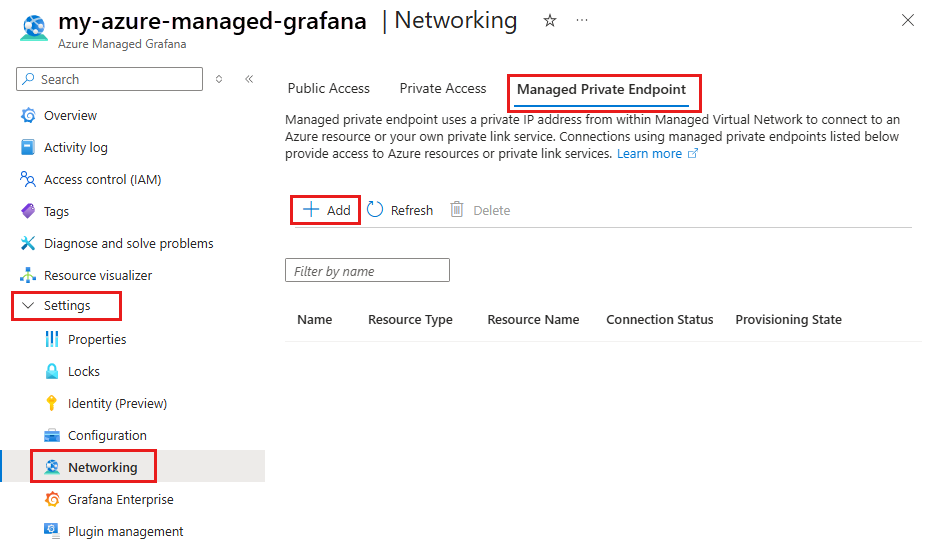Viewport: 944px width, 548px height.
Task: Click the Identity key icon
Action: tap(52, 403)
